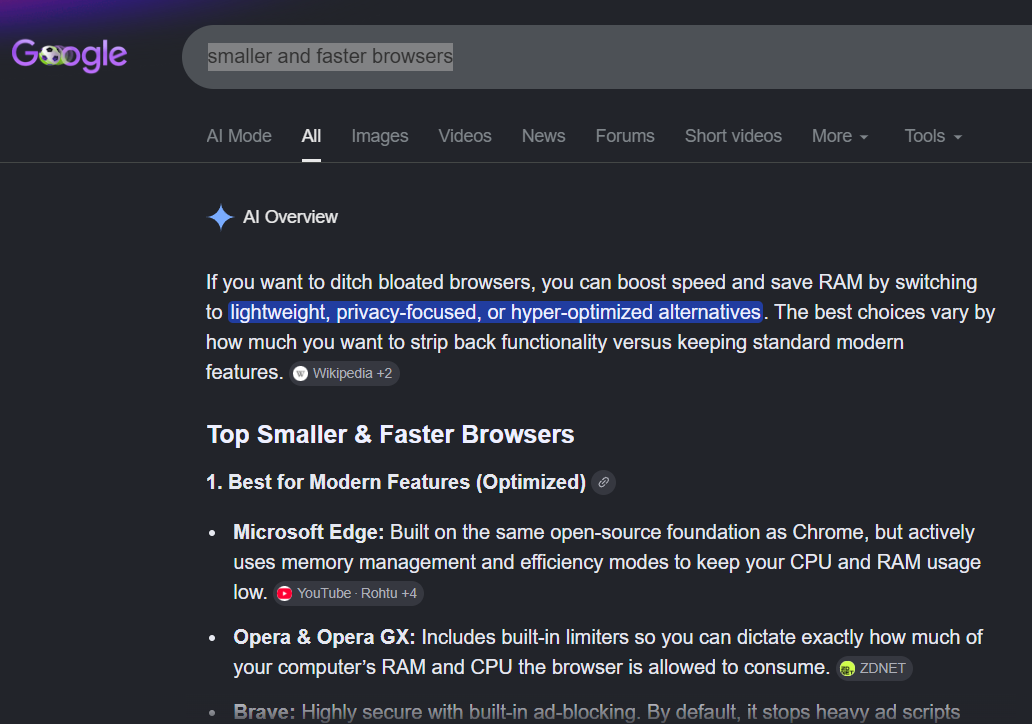Click the Brave bullet label

click(265, 712)
